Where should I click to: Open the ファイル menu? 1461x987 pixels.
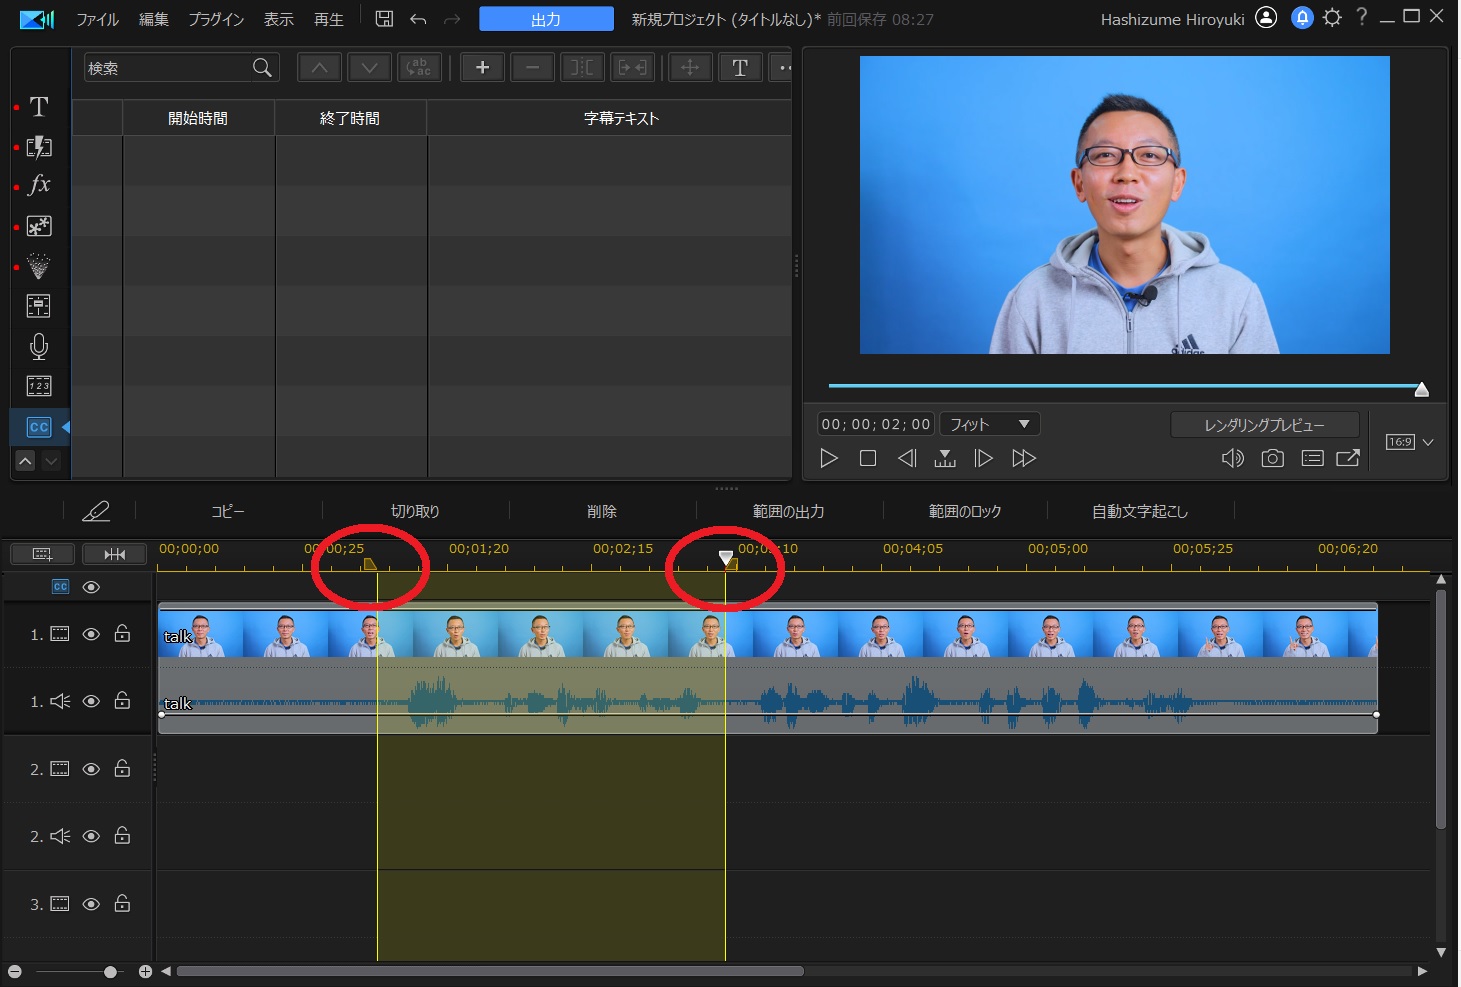[97, 19]
